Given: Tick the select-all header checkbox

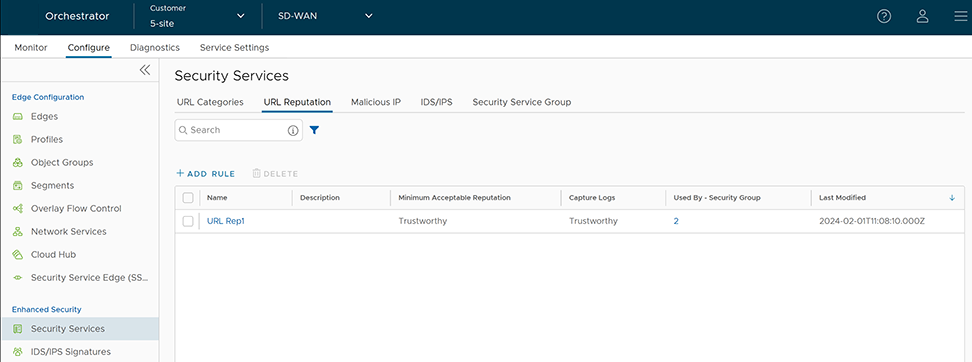Looking at the screenshot, I should pyautogui.click(x=188, y=198).
